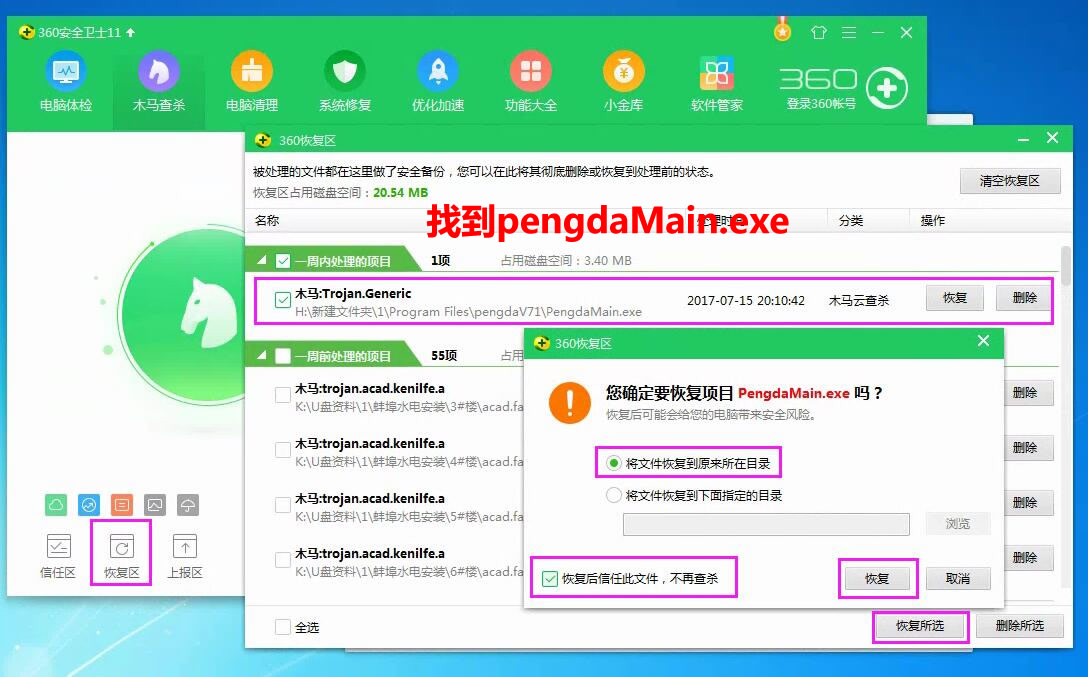Click the upgrade arrow beside 360安全卫士11
Image resolution: width=1088 pixels, height=677 pixels.
click(130, 33)
